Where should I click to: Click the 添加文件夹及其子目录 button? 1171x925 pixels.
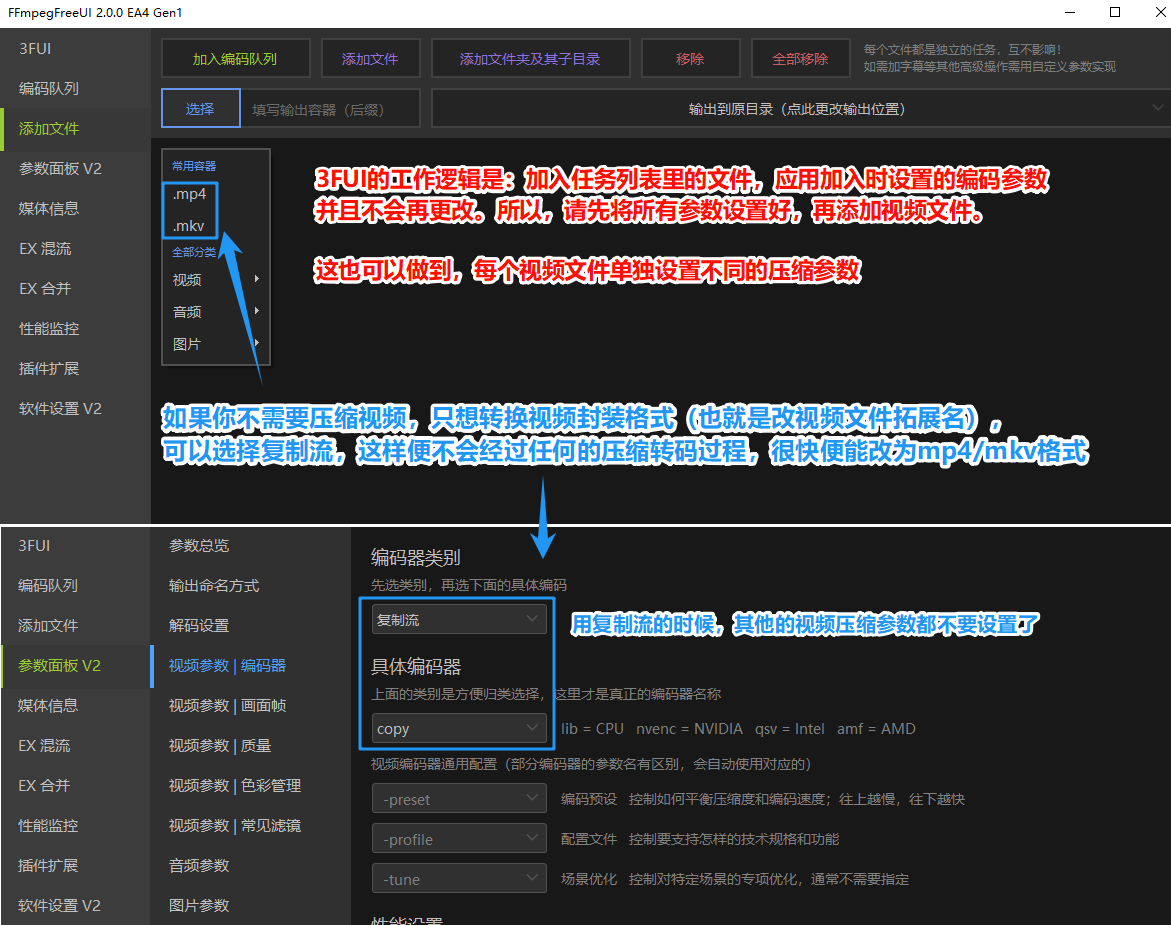point(530,58)
